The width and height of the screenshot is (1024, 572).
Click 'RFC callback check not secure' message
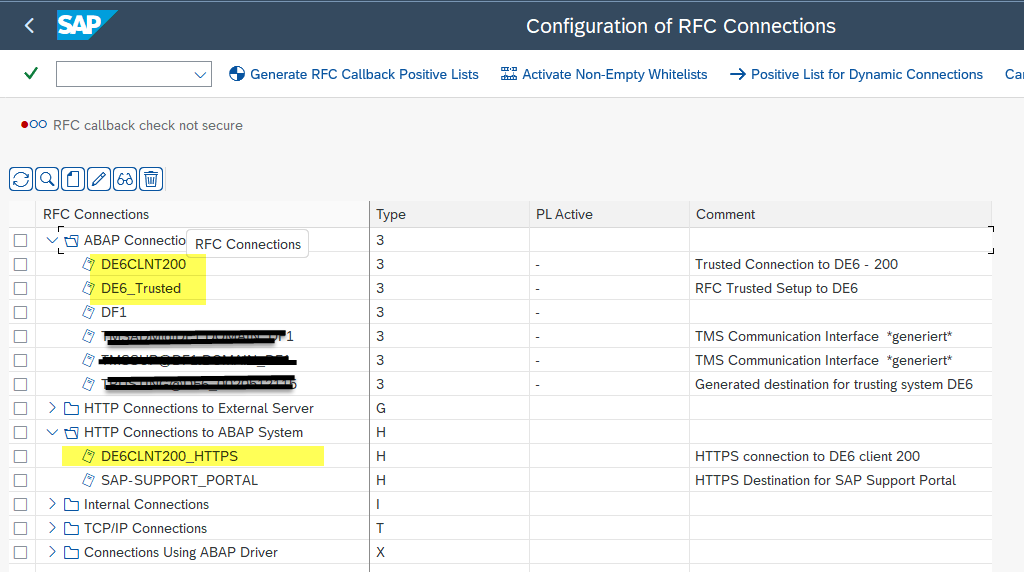pyautogui.click(x=148, y=125)
